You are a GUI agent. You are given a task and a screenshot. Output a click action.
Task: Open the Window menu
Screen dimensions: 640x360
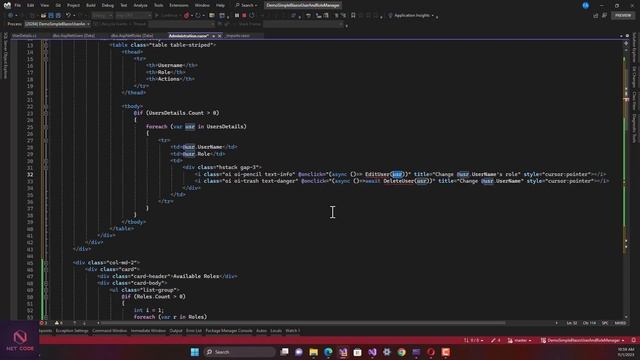click(202, 5)
